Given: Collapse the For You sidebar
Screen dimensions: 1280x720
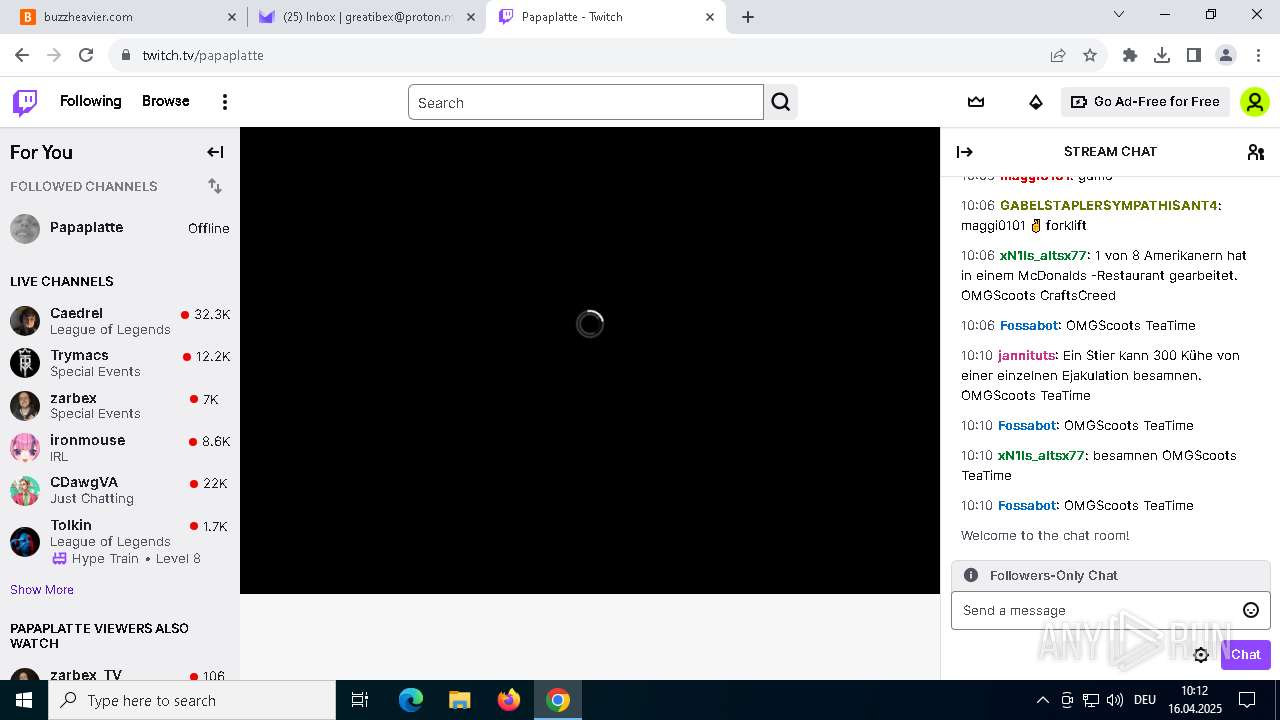Looking at the screenshot, I should pyautogui.click(x=215, y=152).
